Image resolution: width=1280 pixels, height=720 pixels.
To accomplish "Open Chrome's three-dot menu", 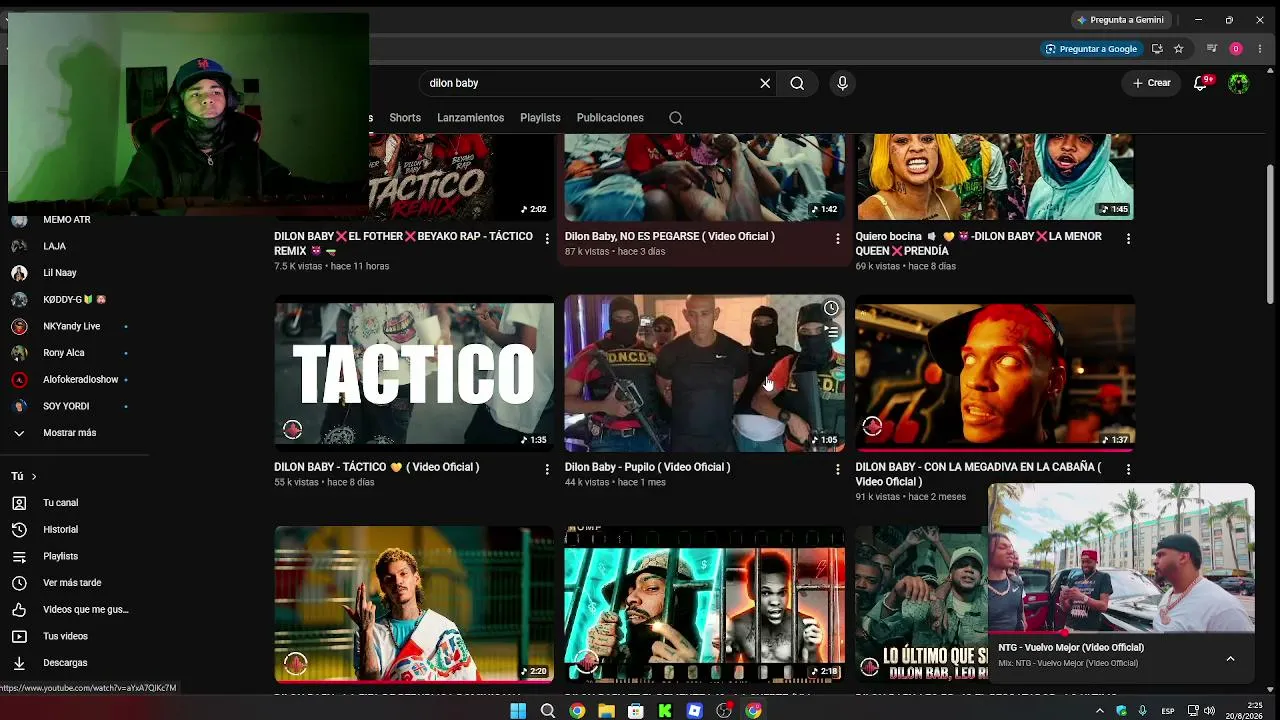I will pyautogui.click(x=1259, y=49).
